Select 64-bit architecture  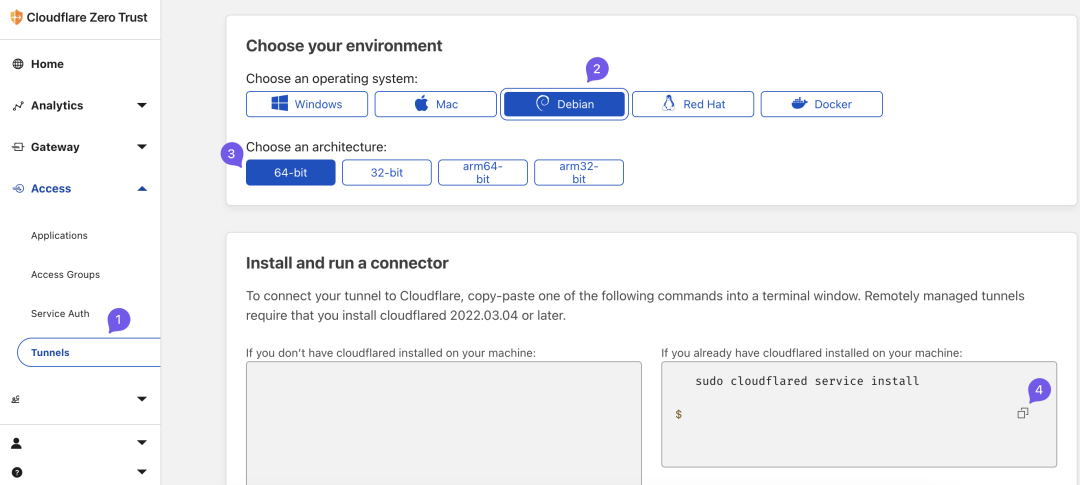click(290, 173)
